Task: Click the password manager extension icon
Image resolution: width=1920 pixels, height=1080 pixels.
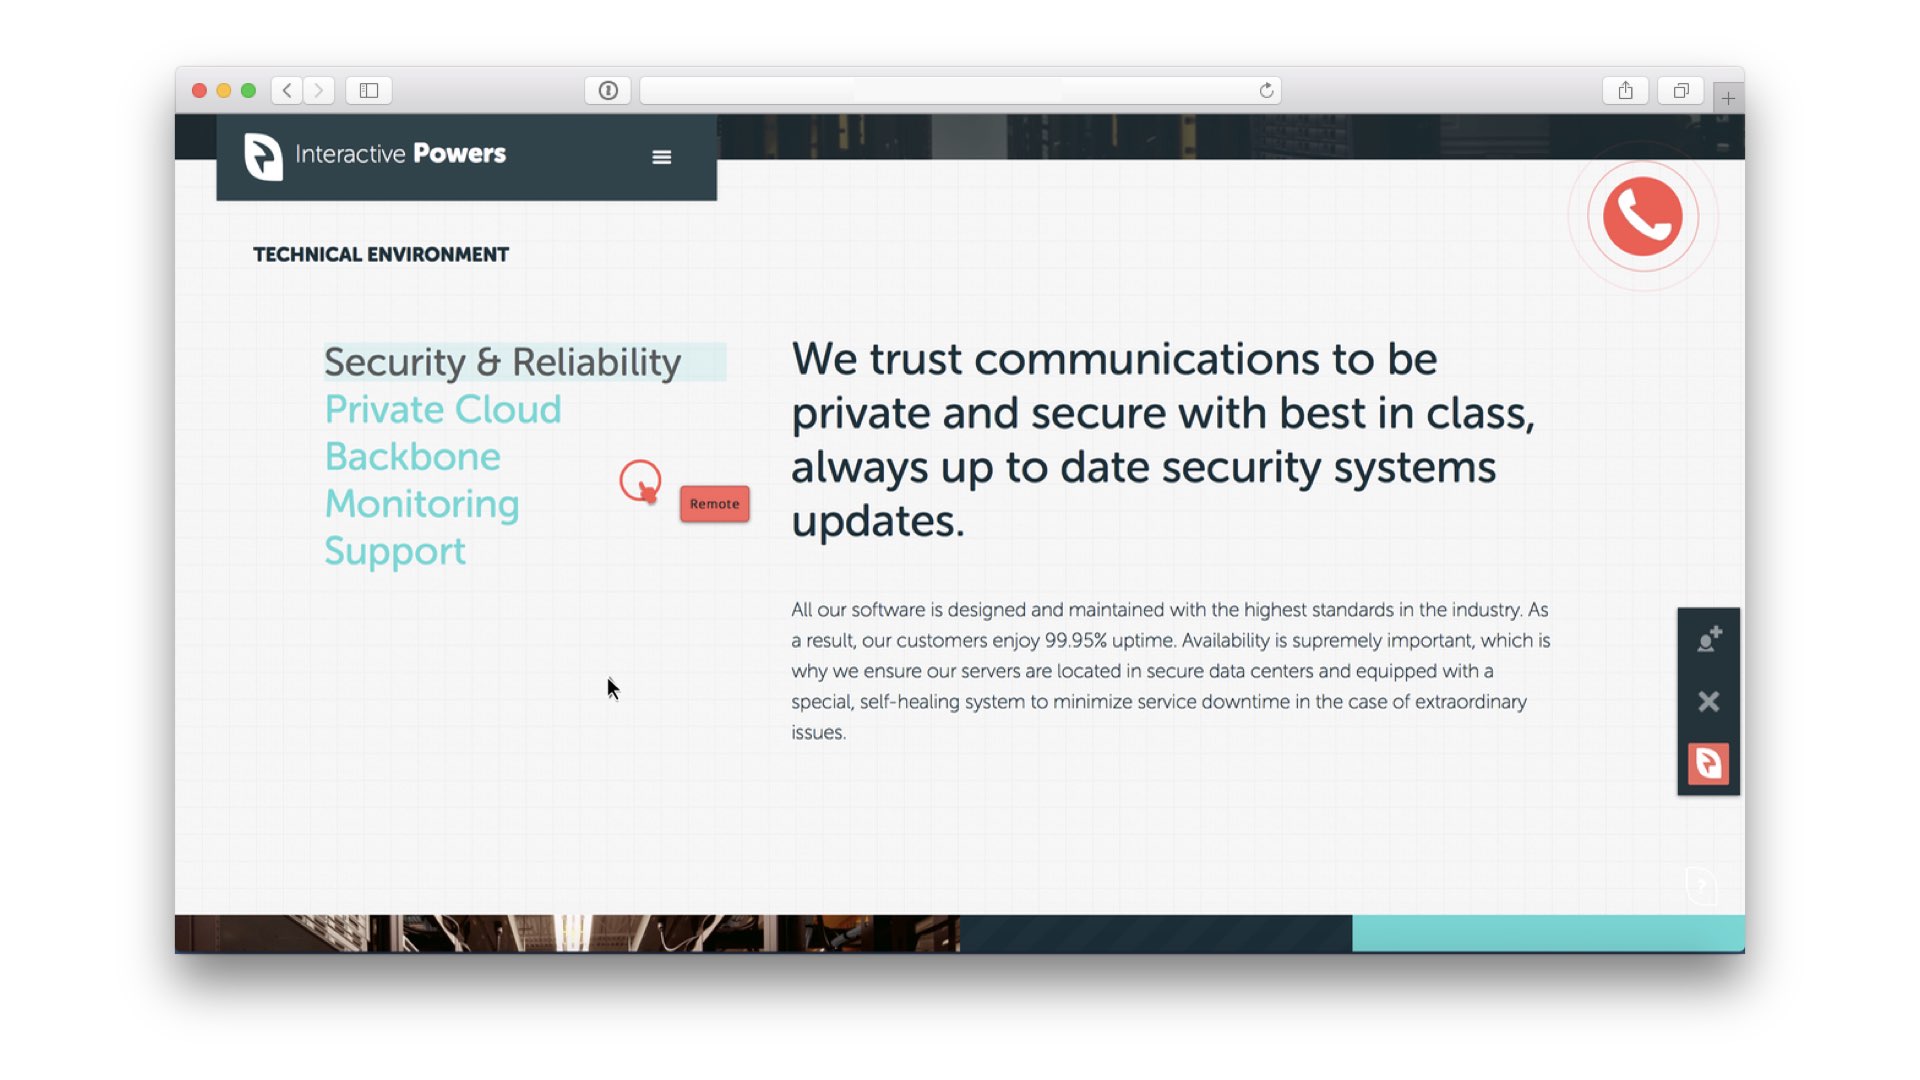Action: tap(608, 91)
